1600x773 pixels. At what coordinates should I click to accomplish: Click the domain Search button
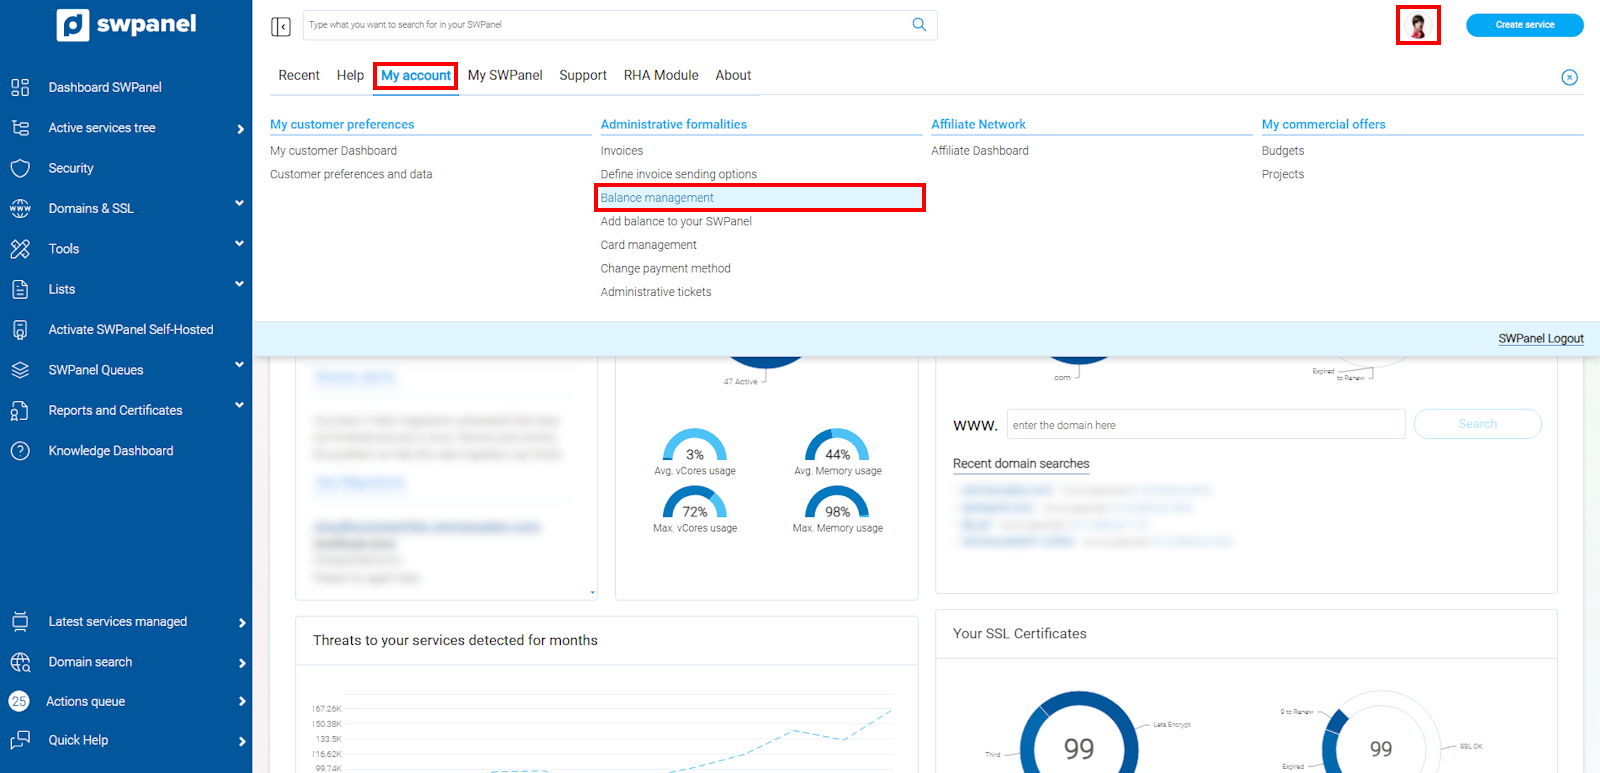(1478, 424)
